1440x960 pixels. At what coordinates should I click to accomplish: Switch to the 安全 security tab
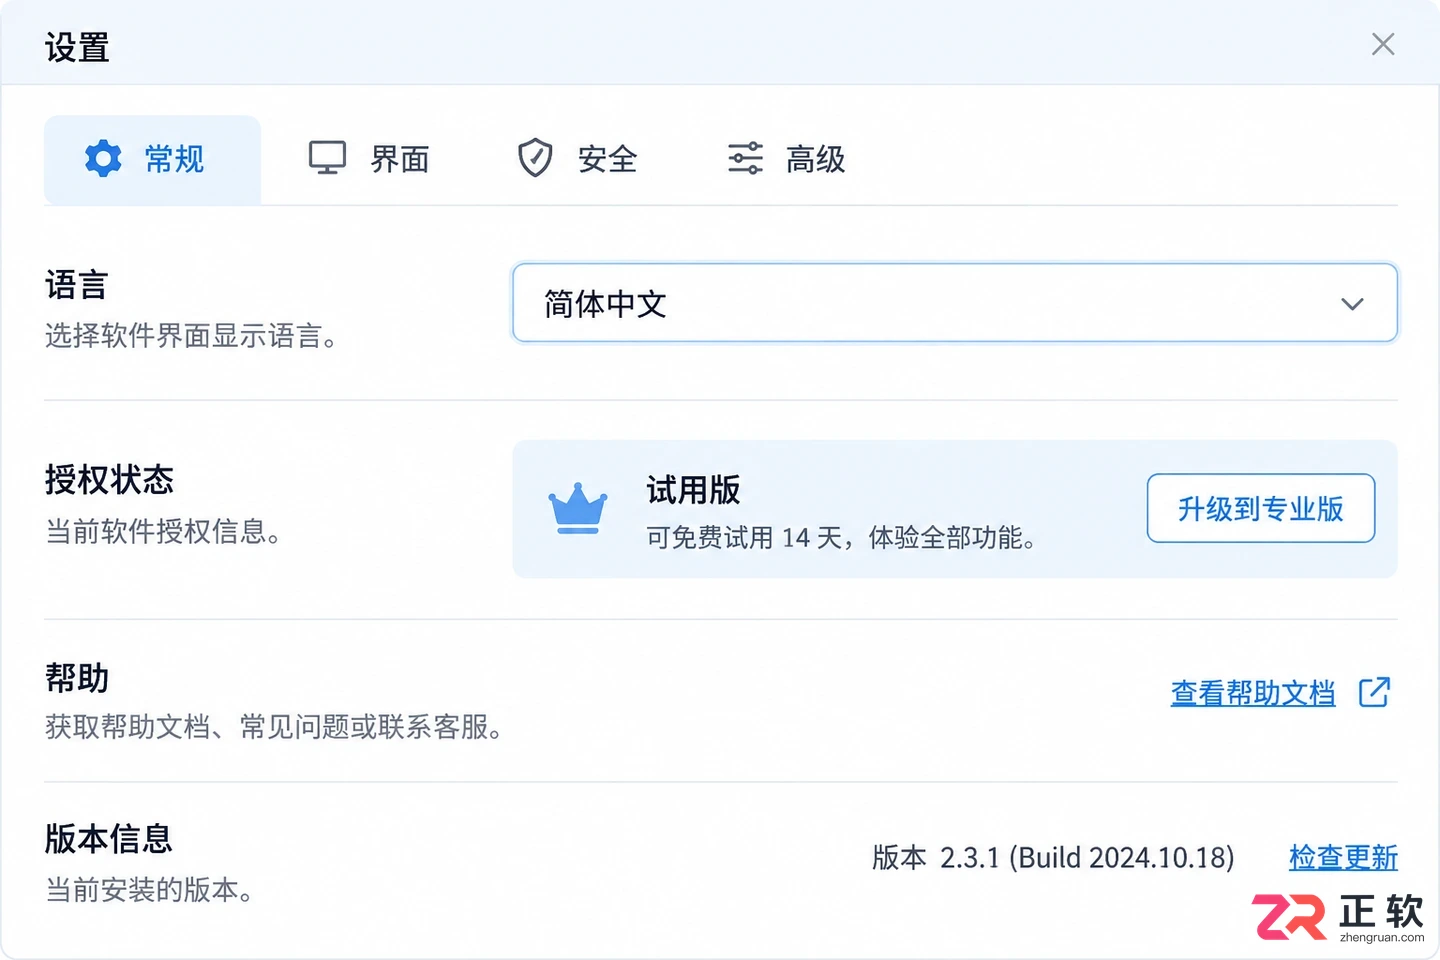577,159
